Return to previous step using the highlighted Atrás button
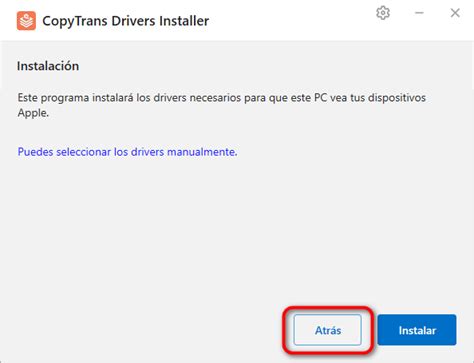 pos(327,330)
